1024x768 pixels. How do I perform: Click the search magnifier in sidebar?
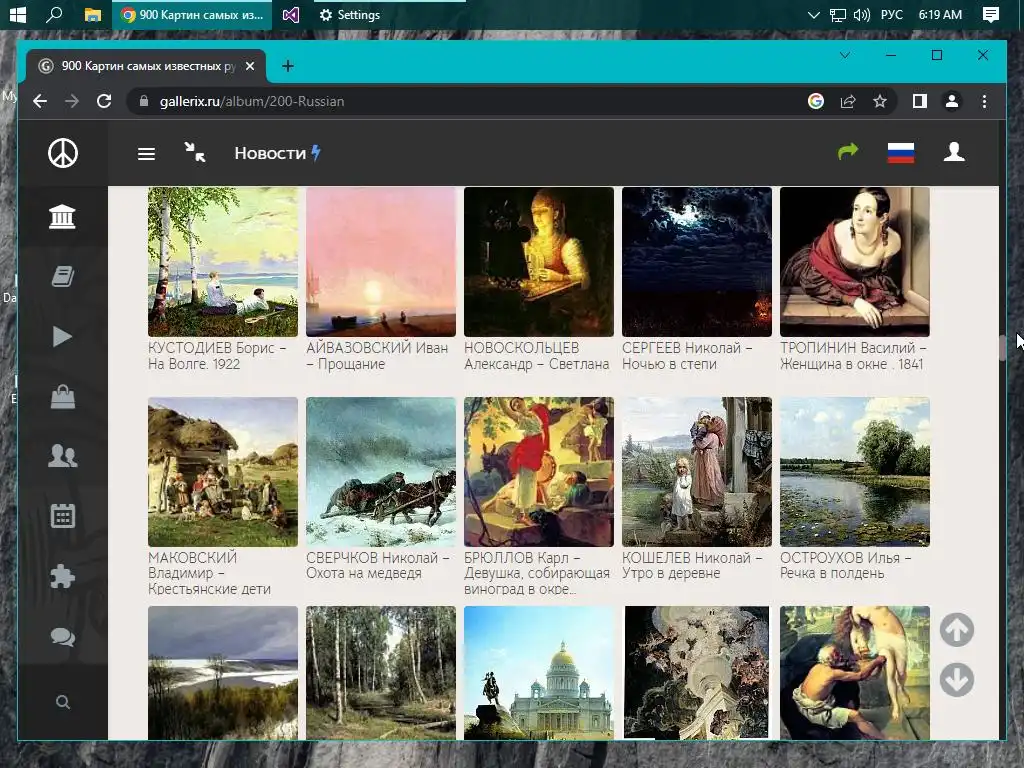63,702
